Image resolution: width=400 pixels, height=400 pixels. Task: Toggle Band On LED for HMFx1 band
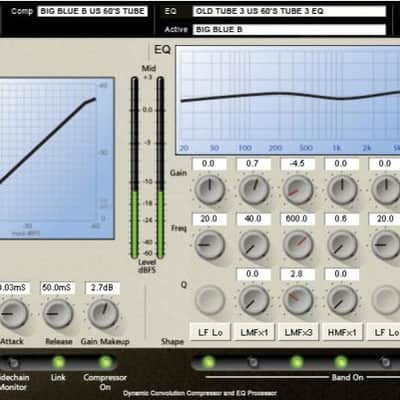tap(341, 362)
